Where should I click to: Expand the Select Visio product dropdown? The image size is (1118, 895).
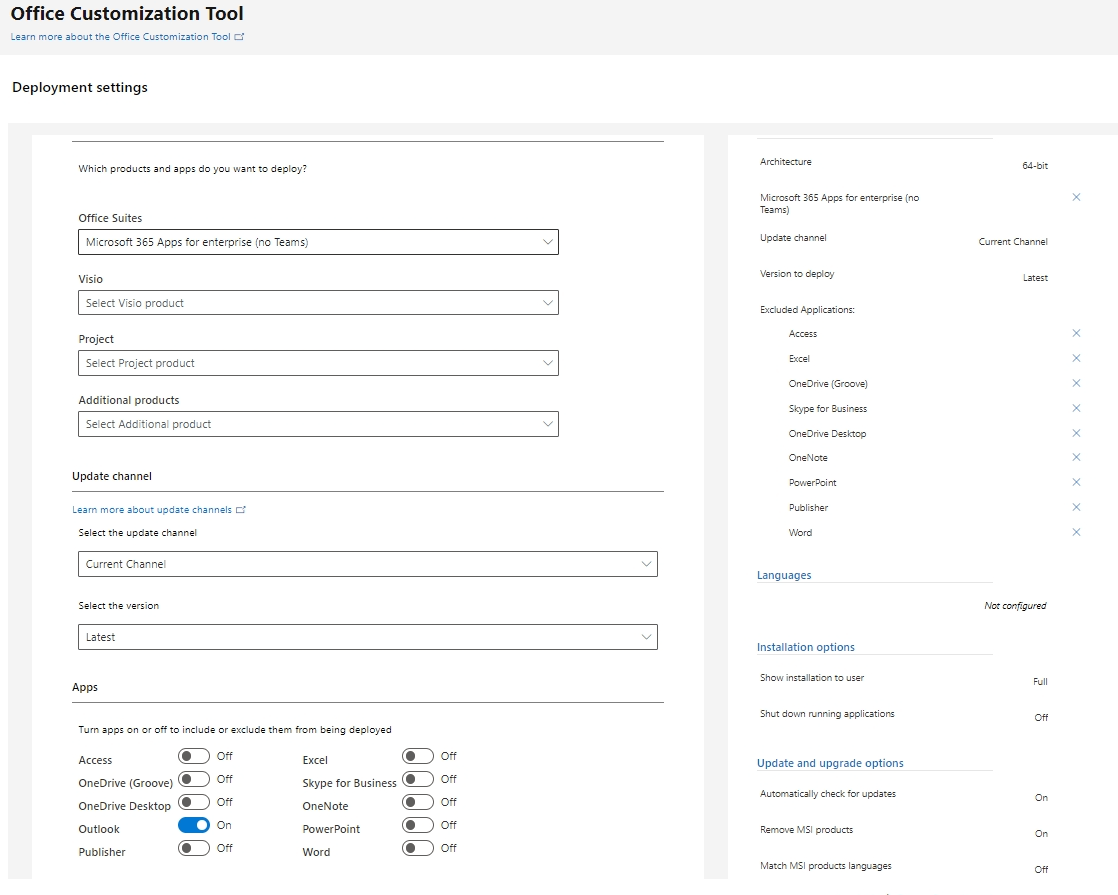(x=318, y=303)
